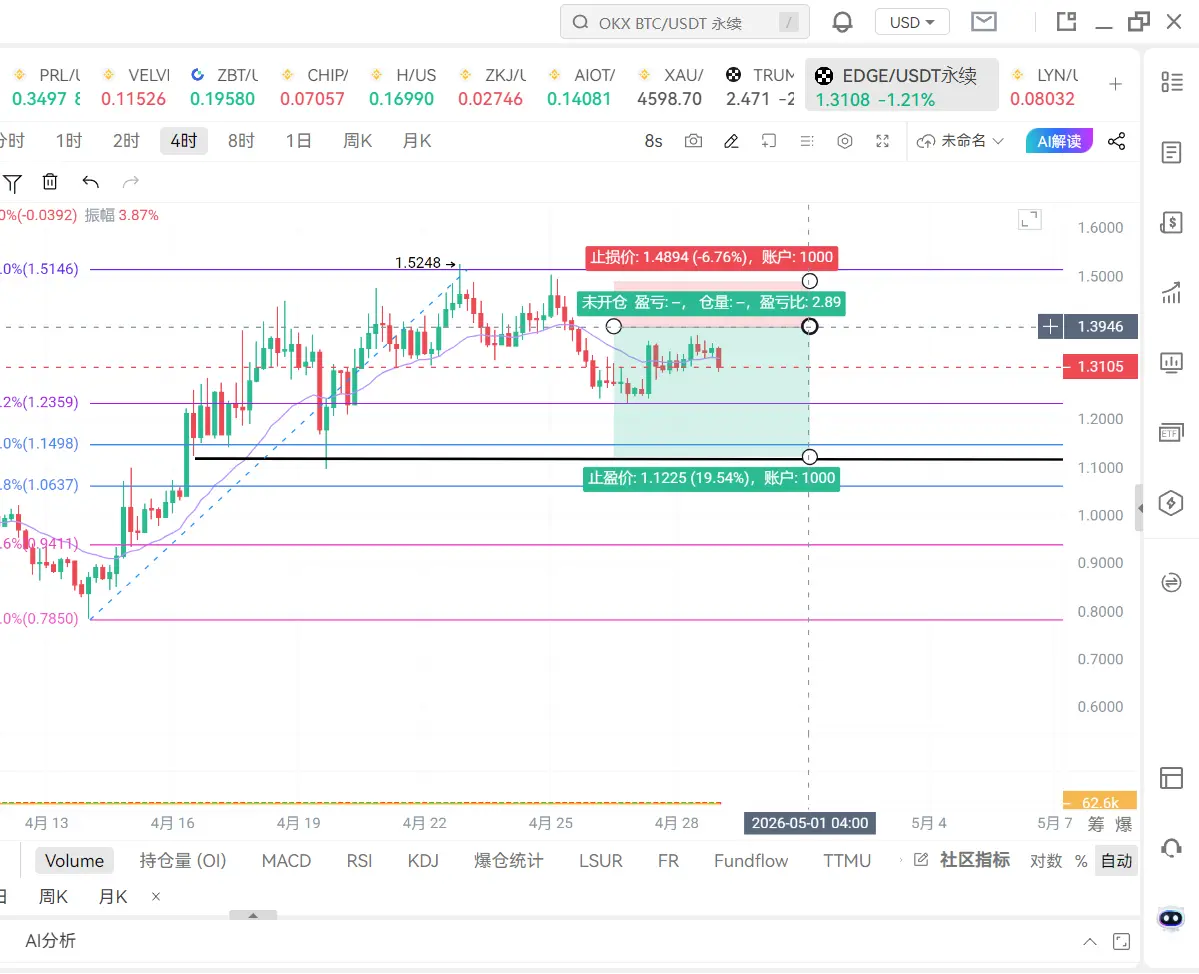
Task: Undo last drawing action
Action: click(90, 182)
